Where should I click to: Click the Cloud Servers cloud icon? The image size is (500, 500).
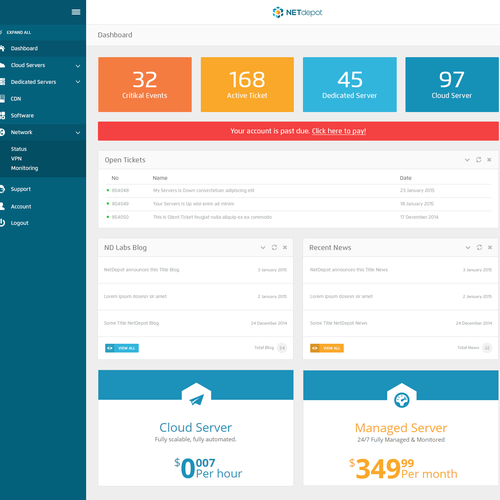click(2, 65)
